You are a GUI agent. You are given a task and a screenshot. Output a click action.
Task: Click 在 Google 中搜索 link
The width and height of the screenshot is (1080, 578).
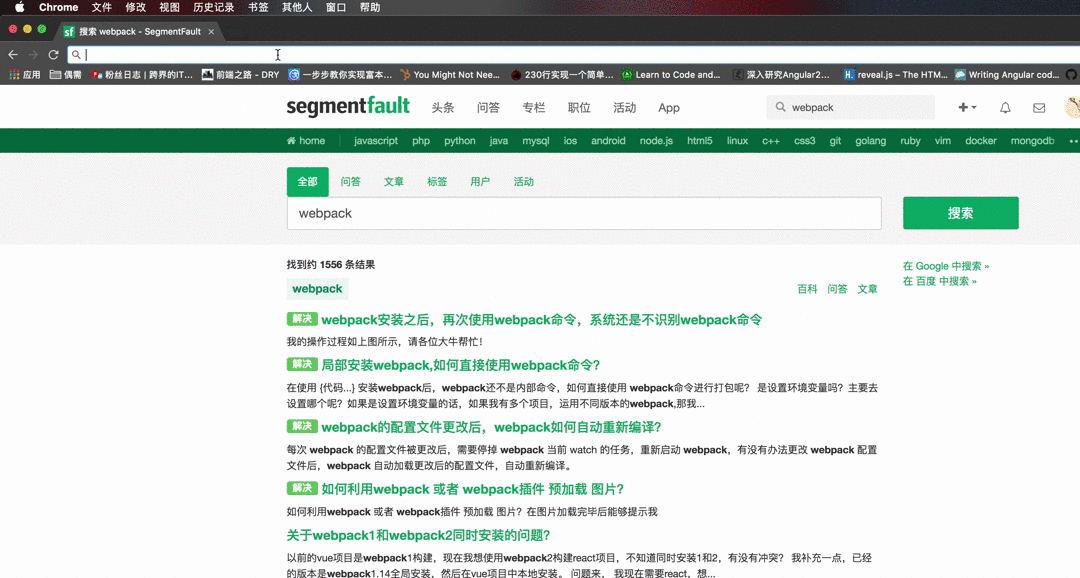click(x=946, y=266)
